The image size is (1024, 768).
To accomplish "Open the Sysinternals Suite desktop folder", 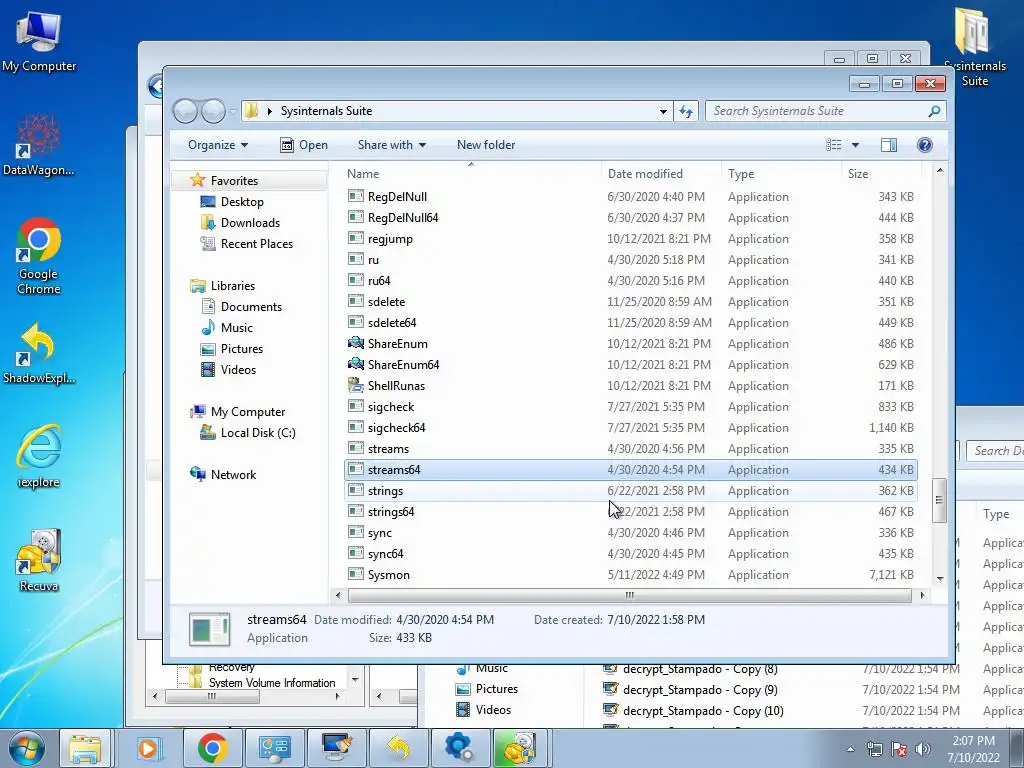I will (974, 46).
